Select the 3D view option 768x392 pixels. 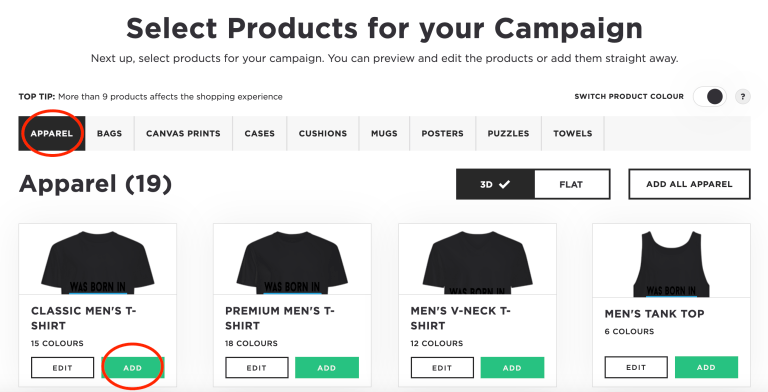point(495,184)
